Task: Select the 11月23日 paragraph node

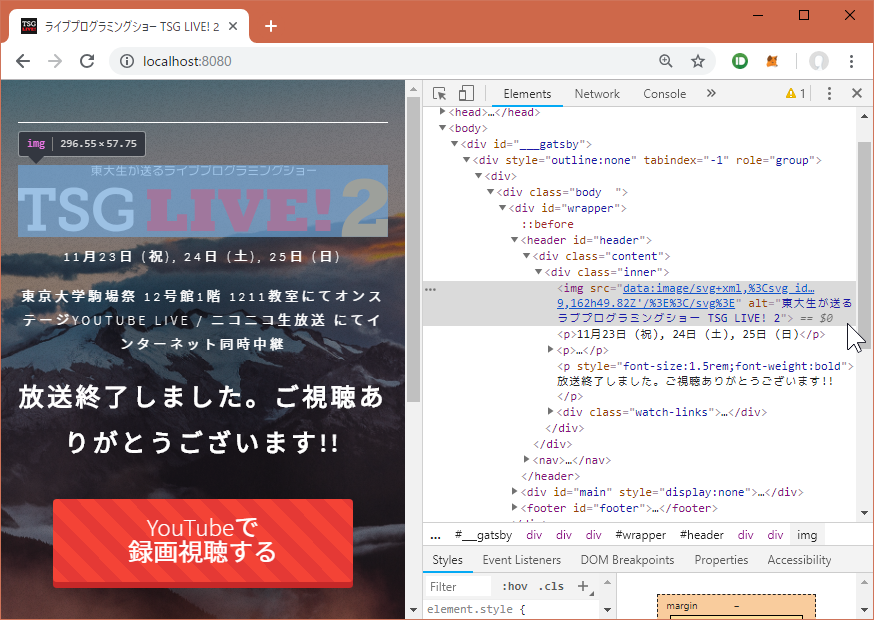Action: tap(691, 335)
